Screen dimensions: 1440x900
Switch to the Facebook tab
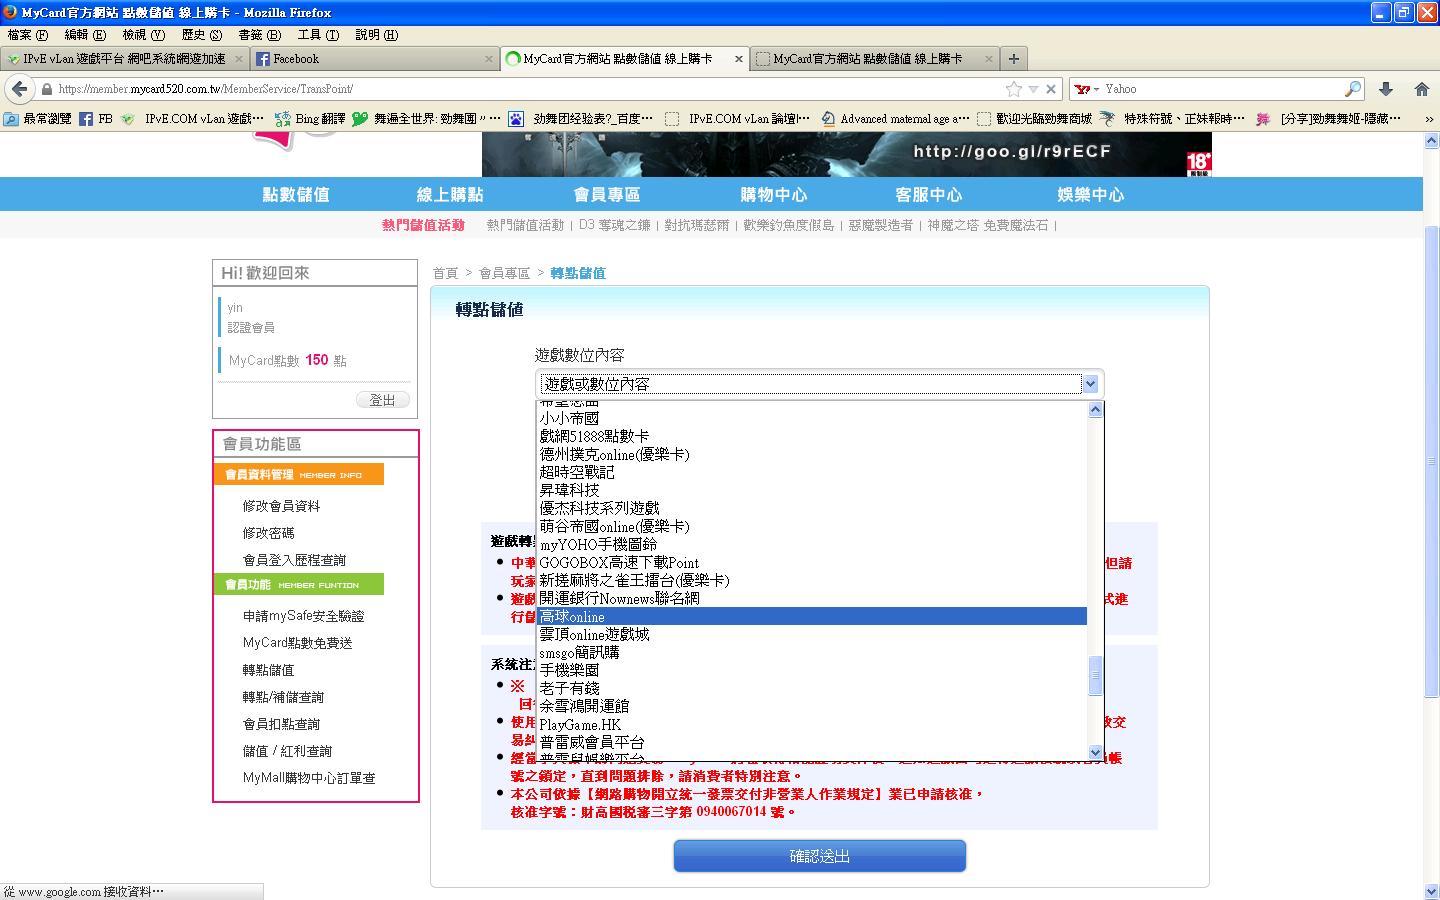[374, 59]
